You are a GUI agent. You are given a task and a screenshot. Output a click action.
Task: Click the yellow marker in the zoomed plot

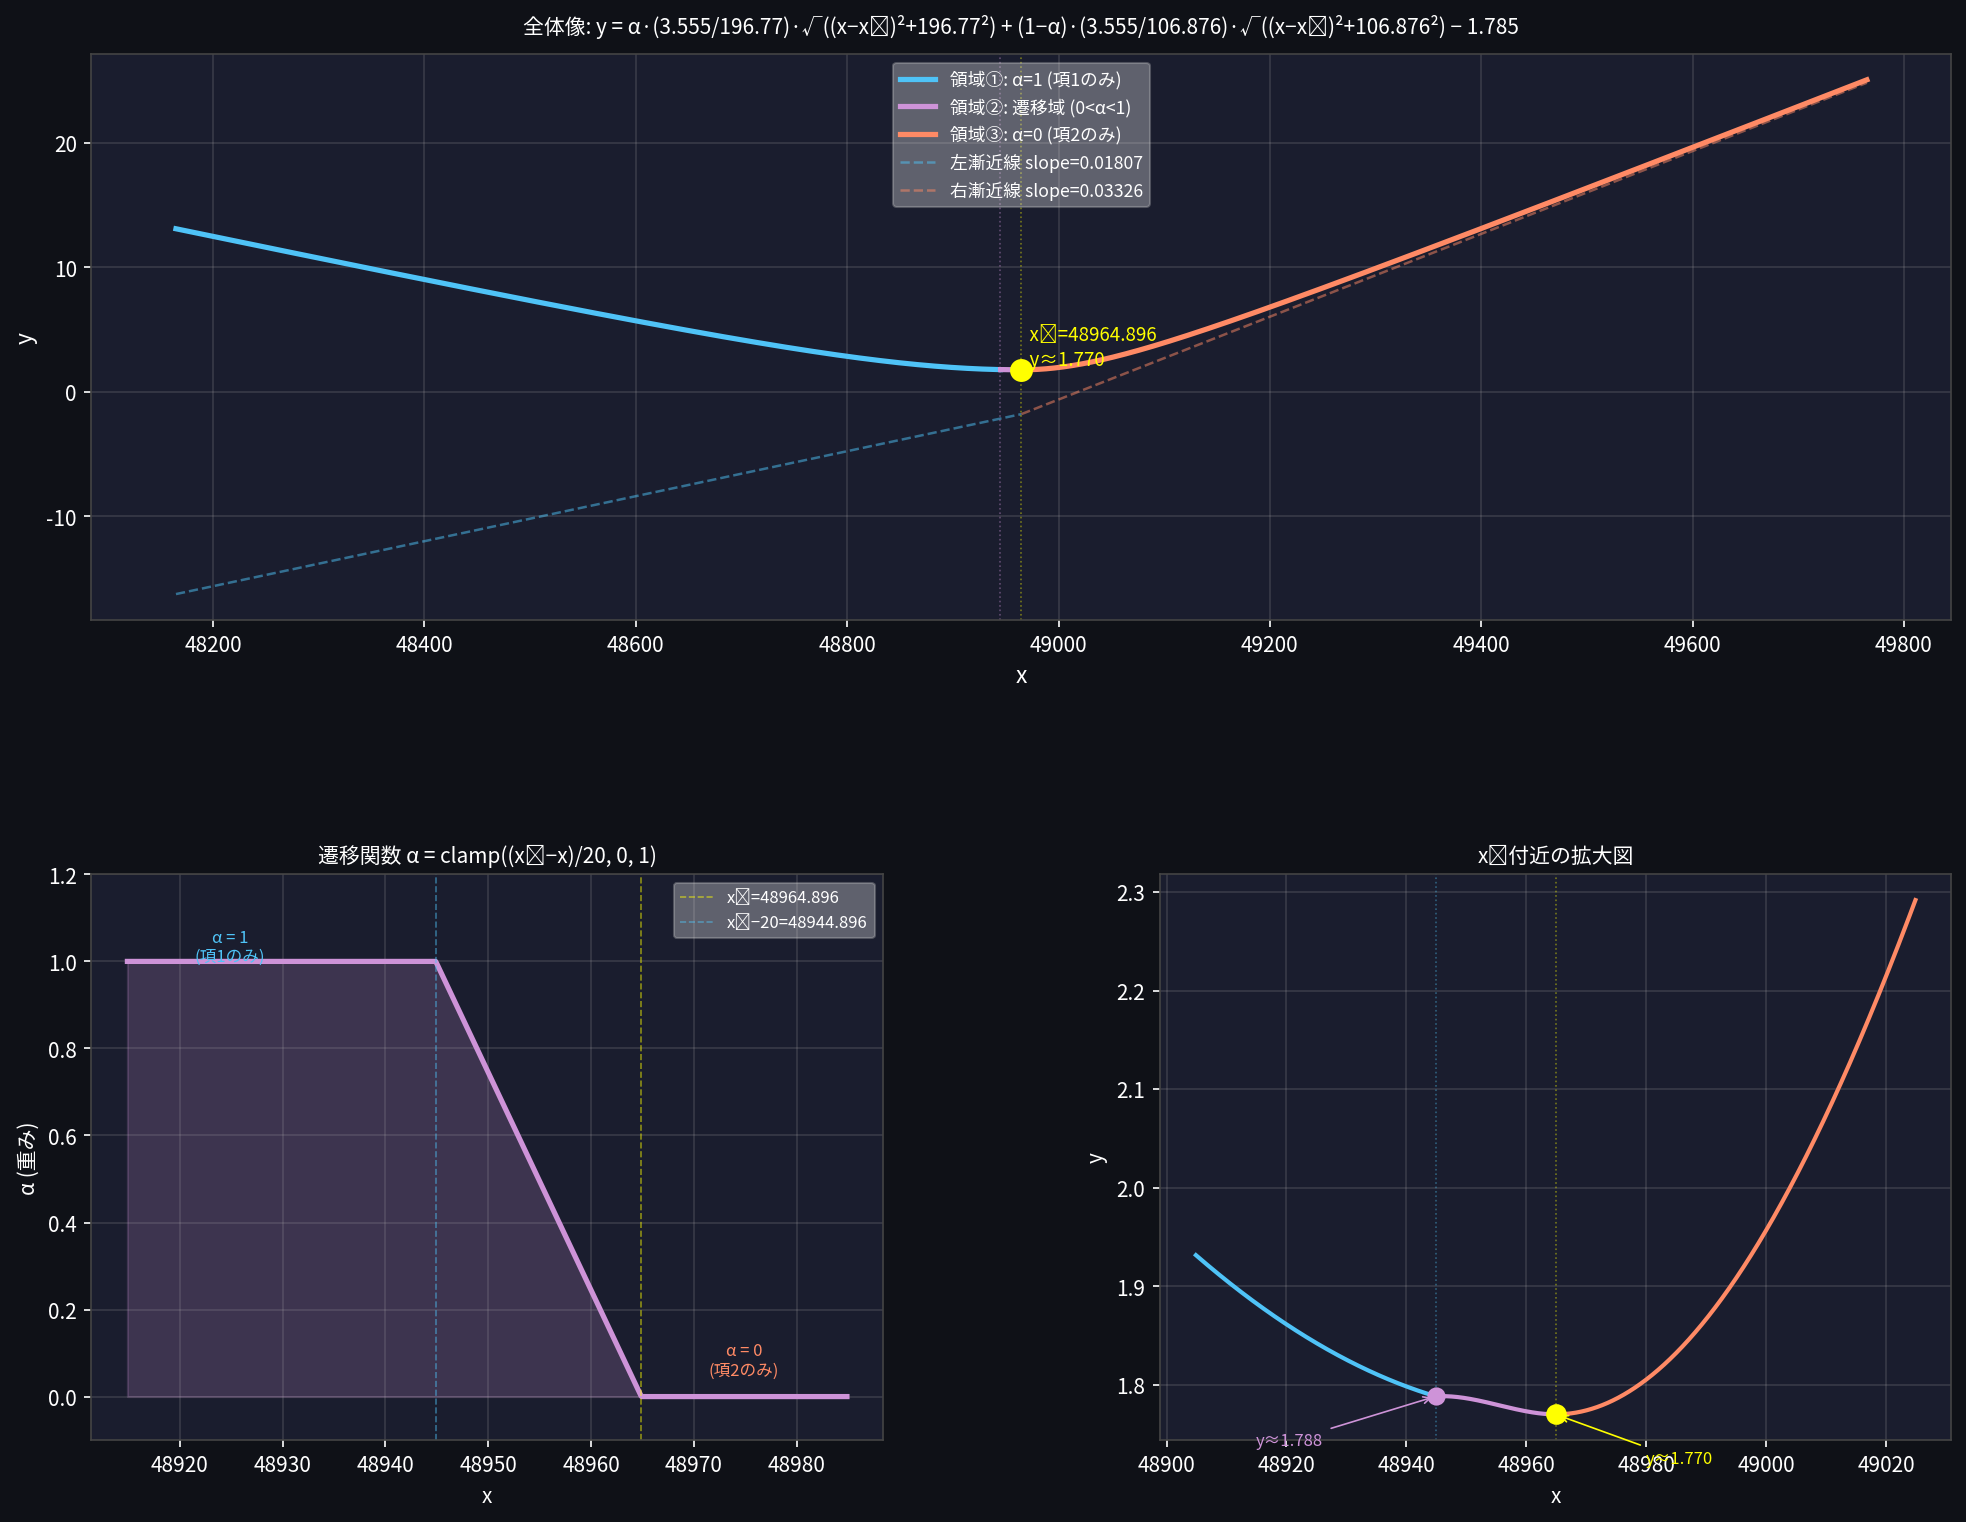click(1556, 1414)
